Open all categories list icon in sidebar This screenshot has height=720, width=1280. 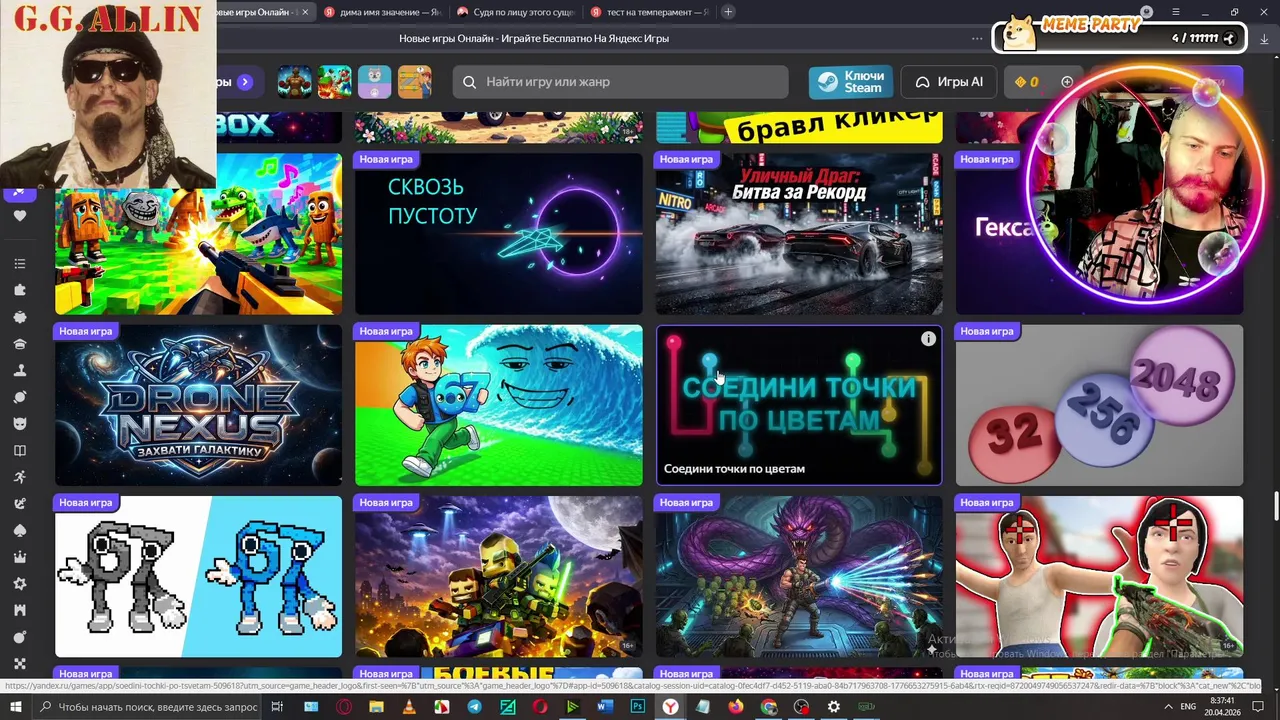tap(20, 264)
